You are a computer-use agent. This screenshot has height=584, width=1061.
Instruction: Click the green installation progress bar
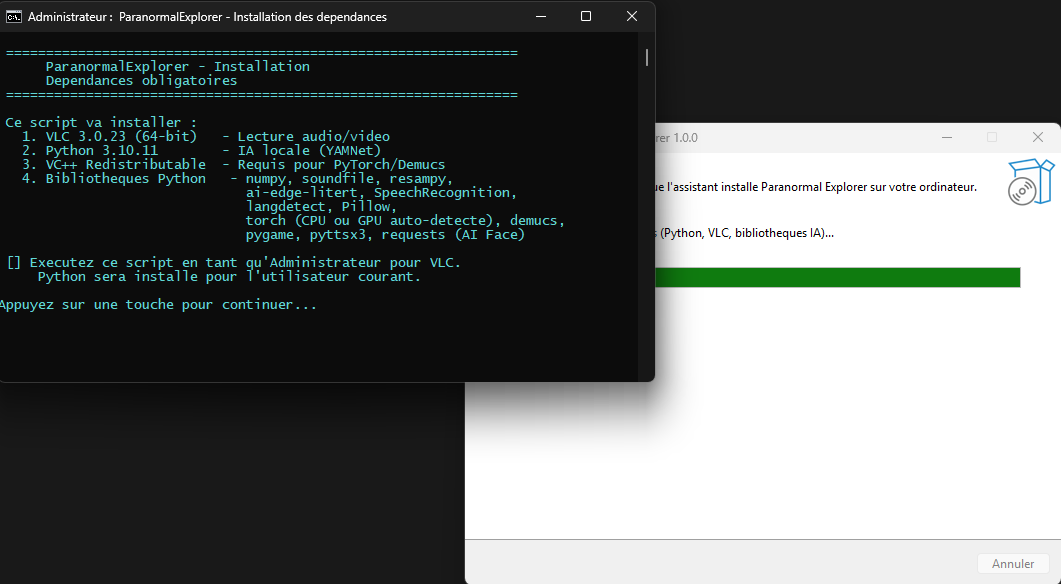(x=837, y=277)
